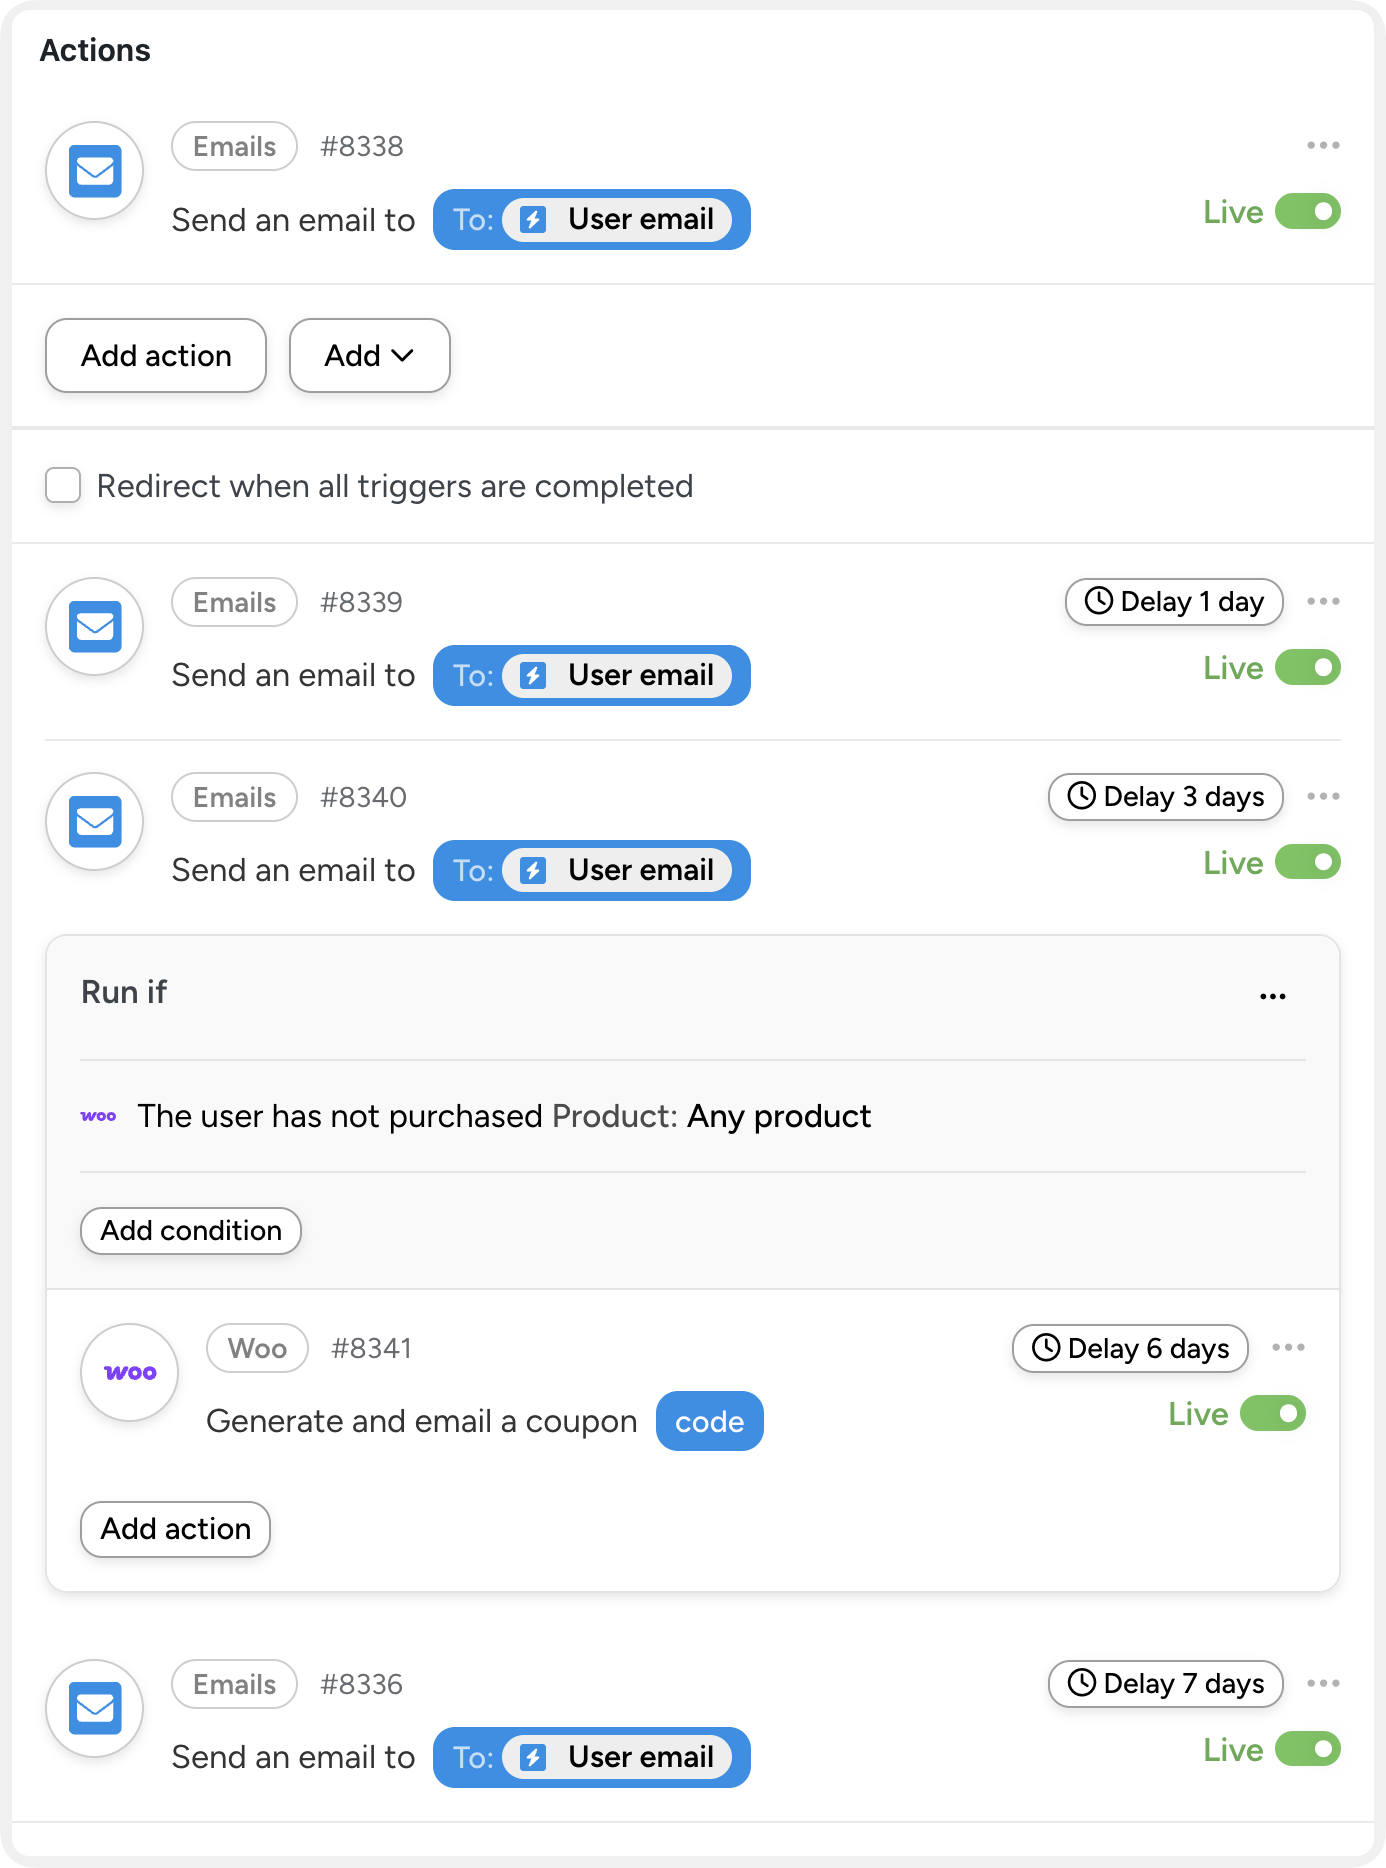Image resolution: width=1386 pixels, height=1868 pixels.
Task: Open three-dot menu in Run if block
Action: pos(1272,996)
